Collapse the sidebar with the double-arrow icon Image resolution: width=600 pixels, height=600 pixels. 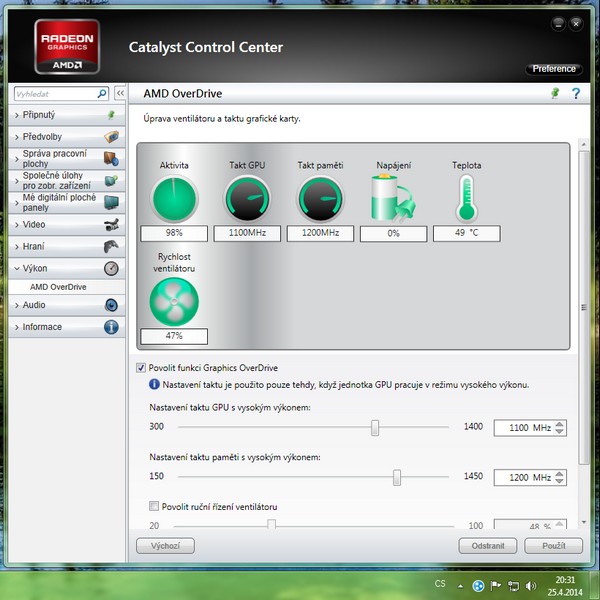click(x=120, y=93)
